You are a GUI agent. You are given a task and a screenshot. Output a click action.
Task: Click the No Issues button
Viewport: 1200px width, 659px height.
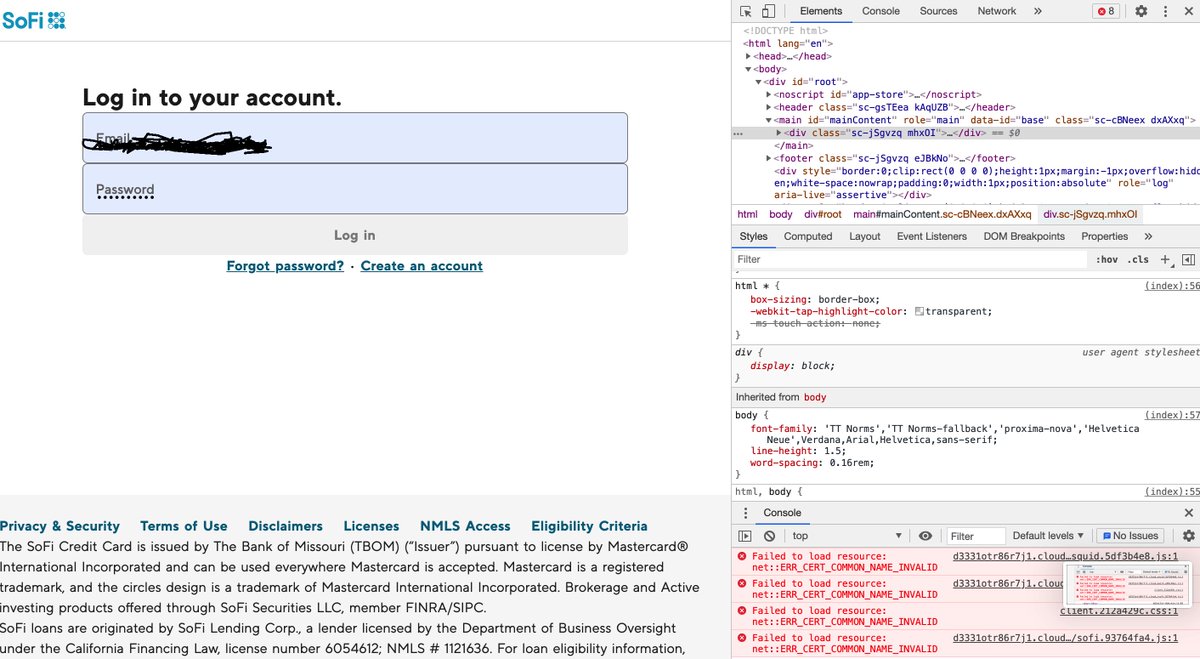[1130, 536]
